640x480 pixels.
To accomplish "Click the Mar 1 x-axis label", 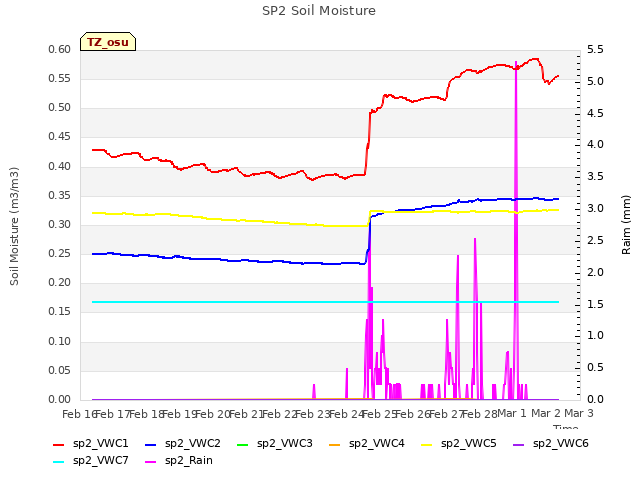I will point(512,413).
